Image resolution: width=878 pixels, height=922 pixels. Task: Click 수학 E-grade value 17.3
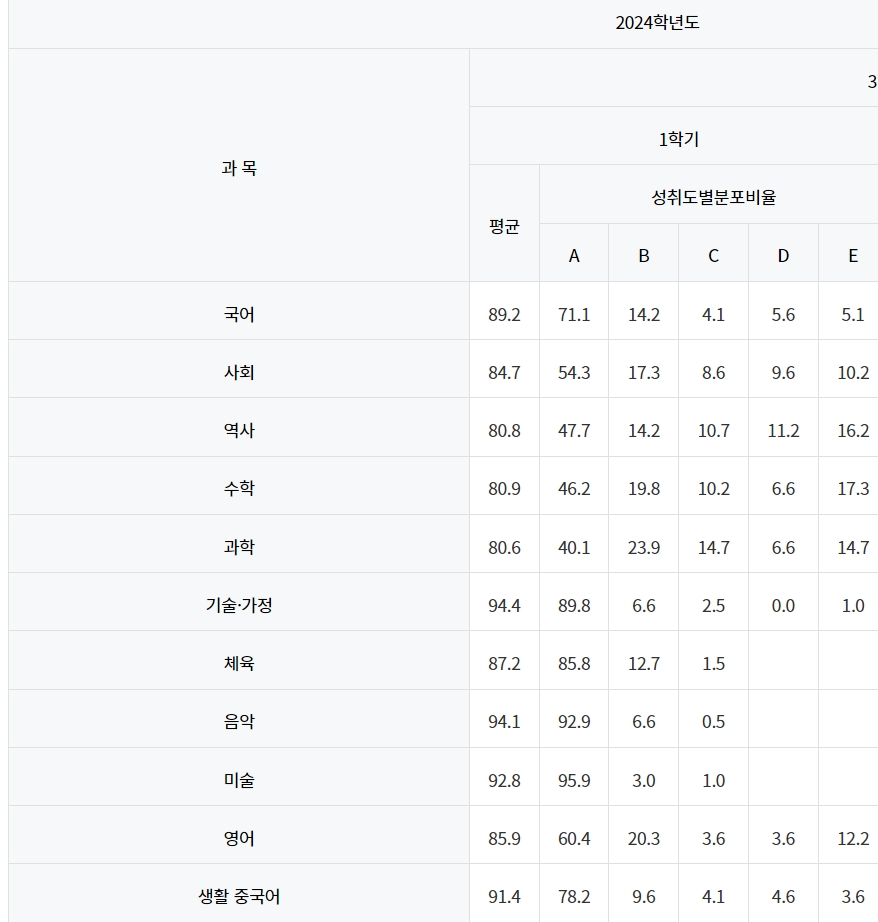click(853, 489)
